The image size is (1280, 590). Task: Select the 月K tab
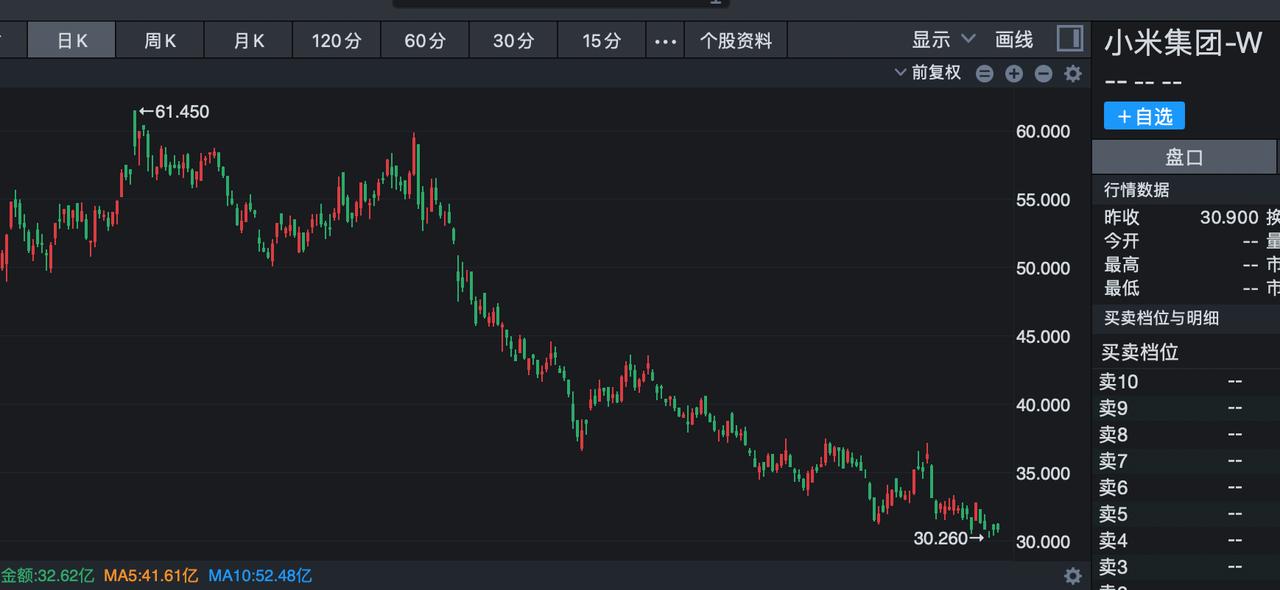coord(247,40)
